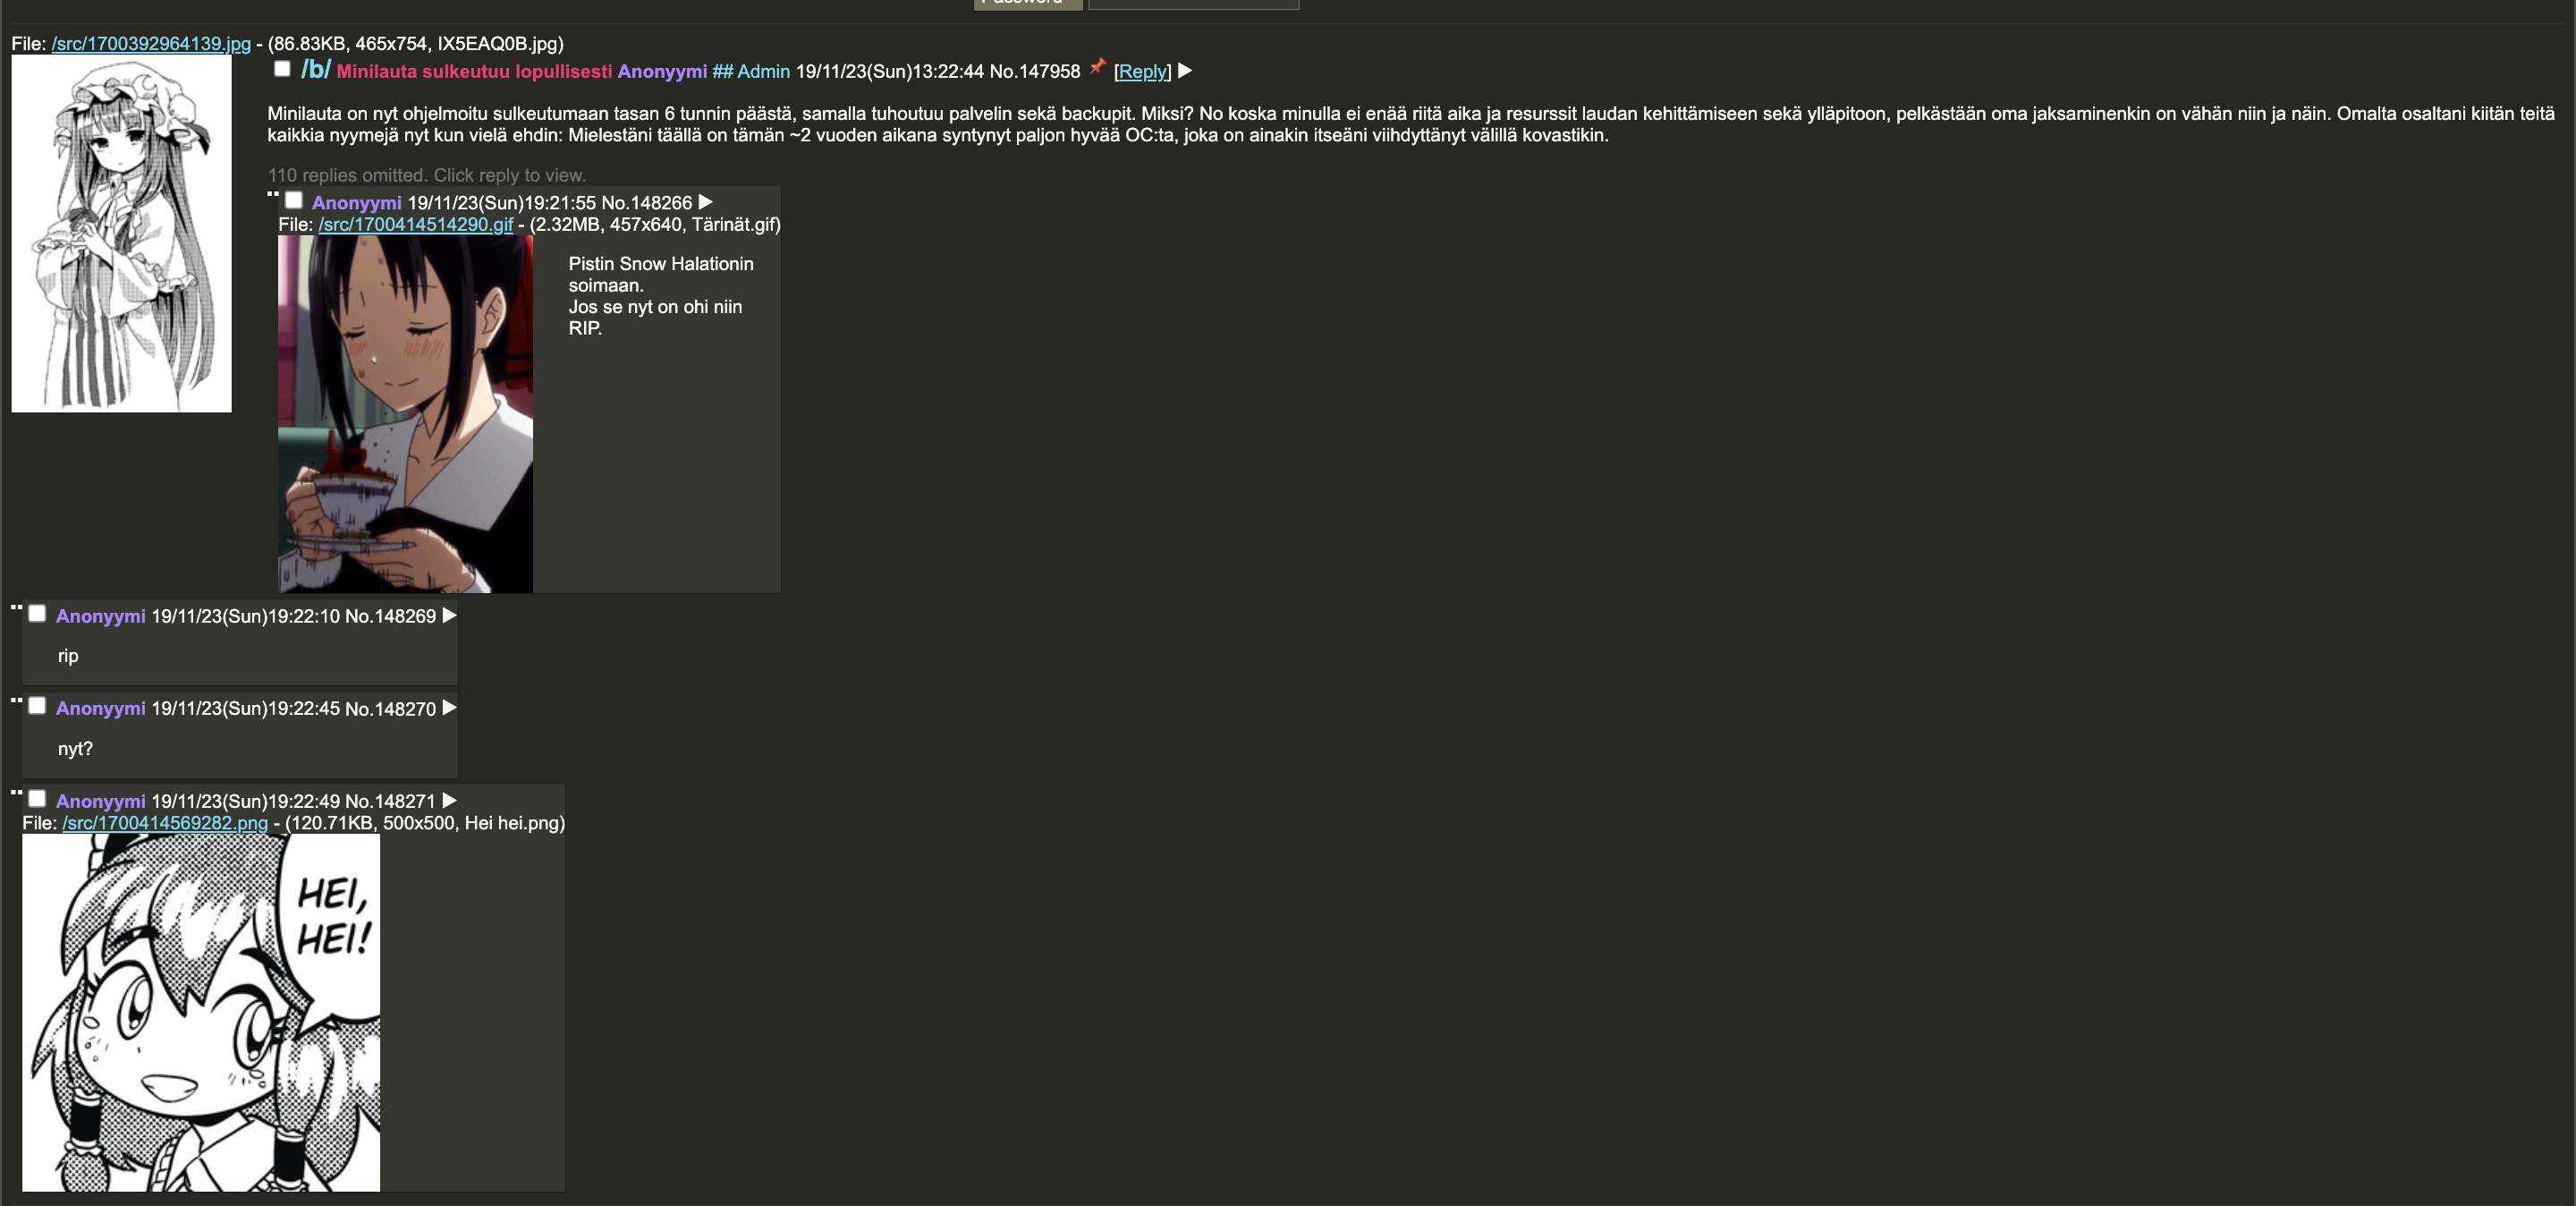Click the subject 'Minilauta sulkeutuu lopullisesti'
Viewport: 2576px width, 1206px height.
tap(474, 71)
